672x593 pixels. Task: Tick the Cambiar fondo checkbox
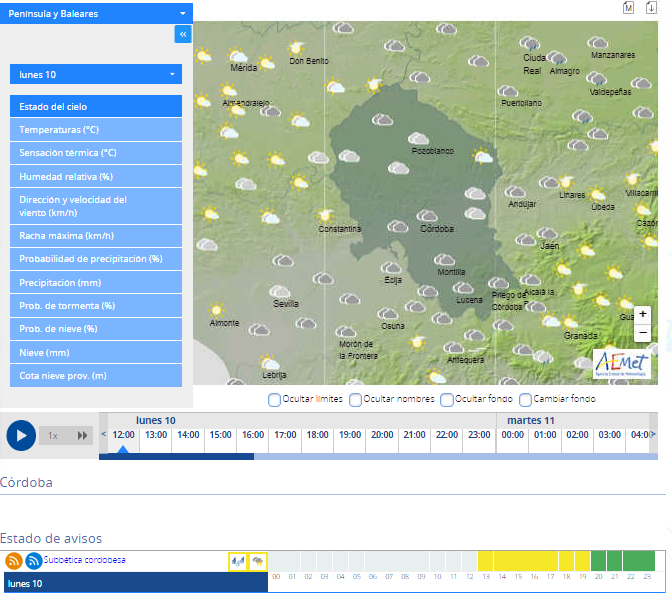coord(525,400)
